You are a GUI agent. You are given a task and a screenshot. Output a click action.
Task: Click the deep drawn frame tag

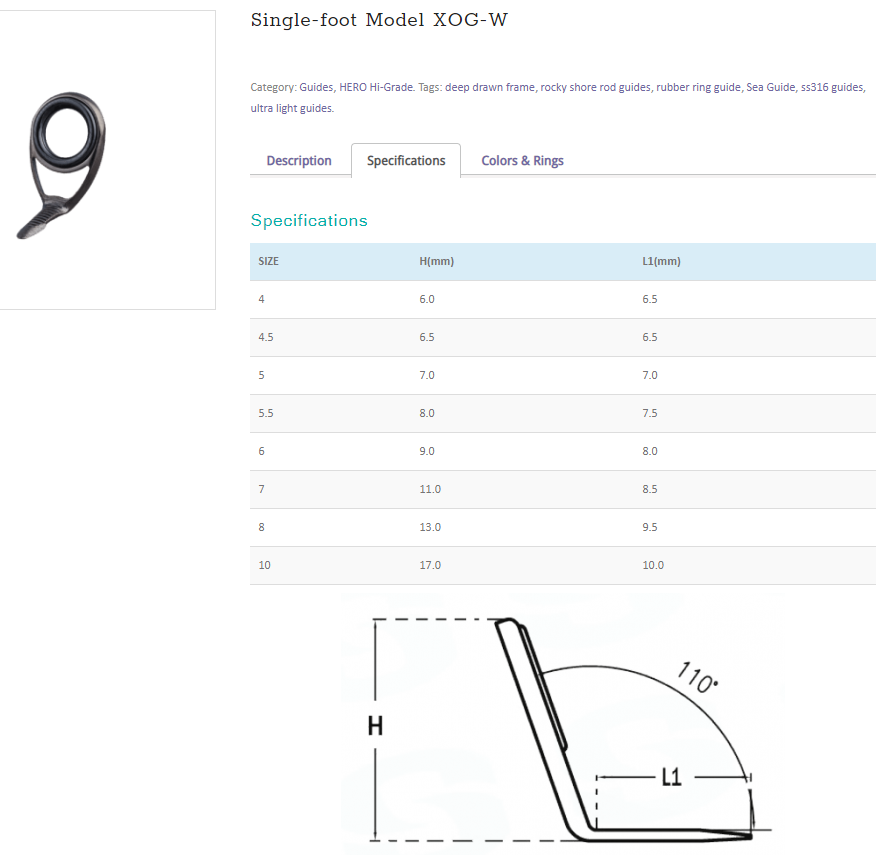pos(490,88)
